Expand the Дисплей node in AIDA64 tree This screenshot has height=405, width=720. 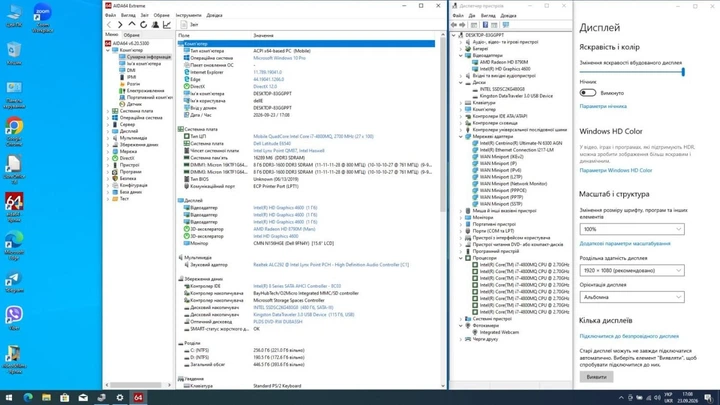point(108,131)
